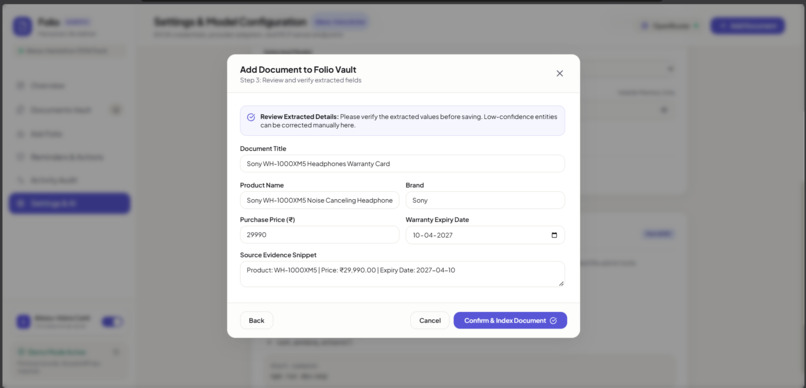Click the OpenRouter status indicator in the header
This screenshot has height=388, width=806.
pos(670,26)
